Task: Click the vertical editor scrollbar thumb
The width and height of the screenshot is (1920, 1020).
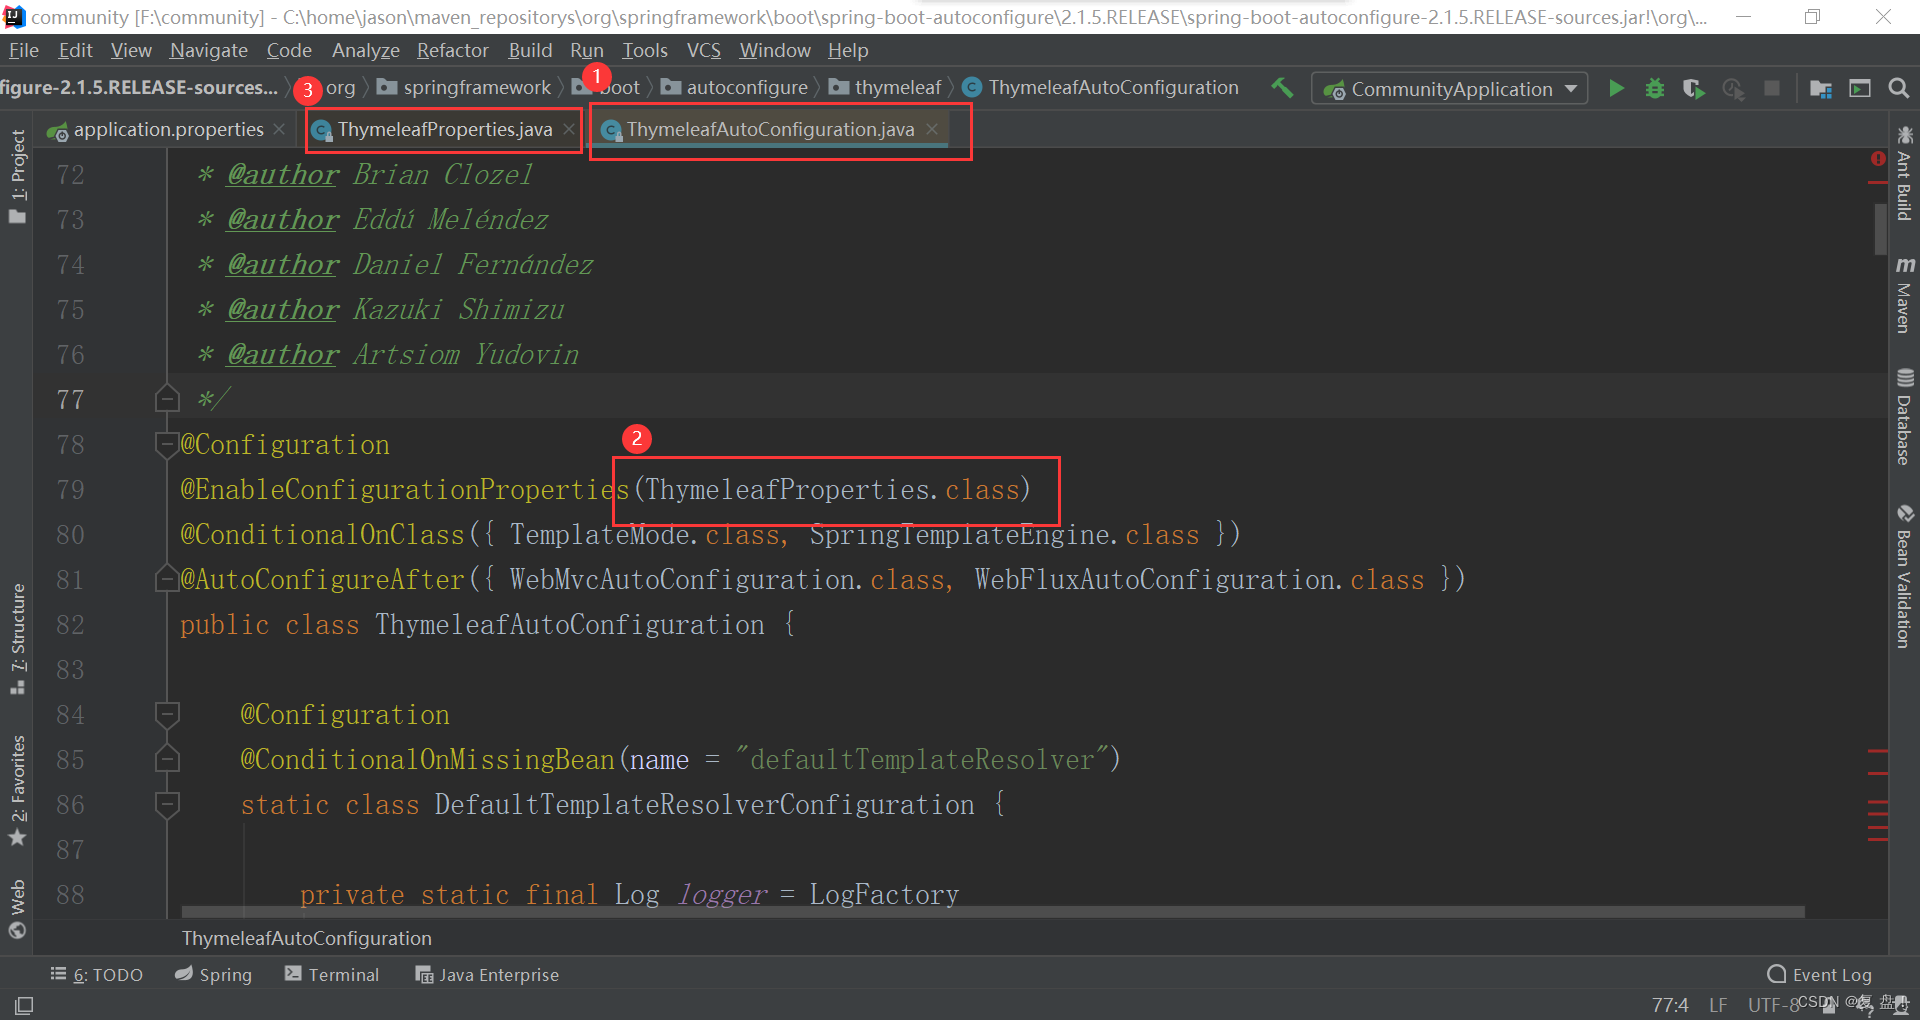Action: 1880,228
